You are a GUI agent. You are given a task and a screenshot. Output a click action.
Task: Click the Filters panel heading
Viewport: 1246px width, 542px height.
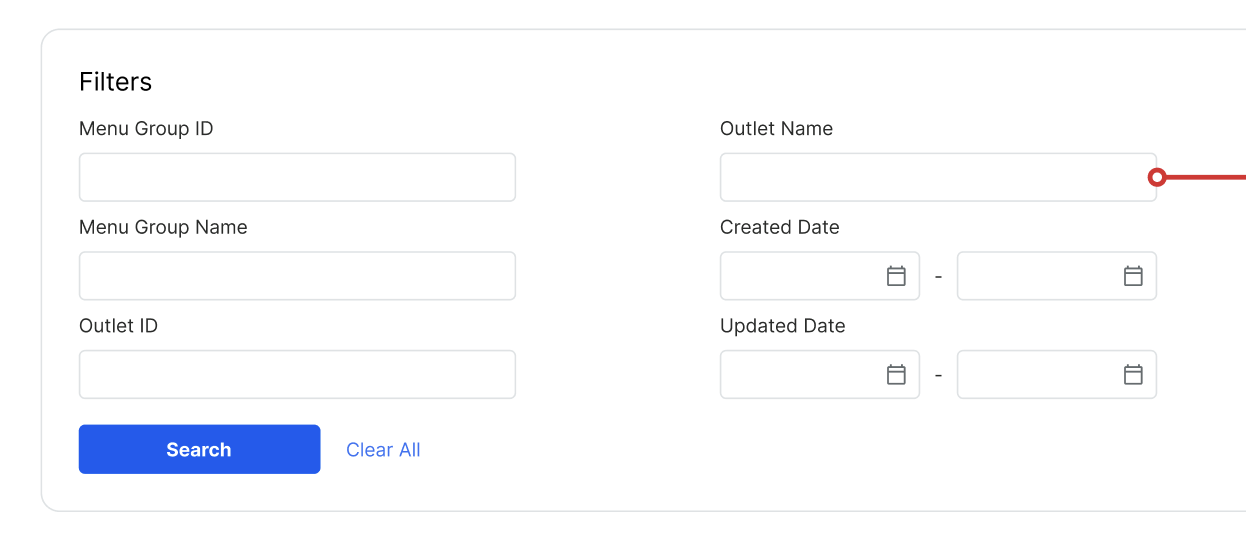116,82
